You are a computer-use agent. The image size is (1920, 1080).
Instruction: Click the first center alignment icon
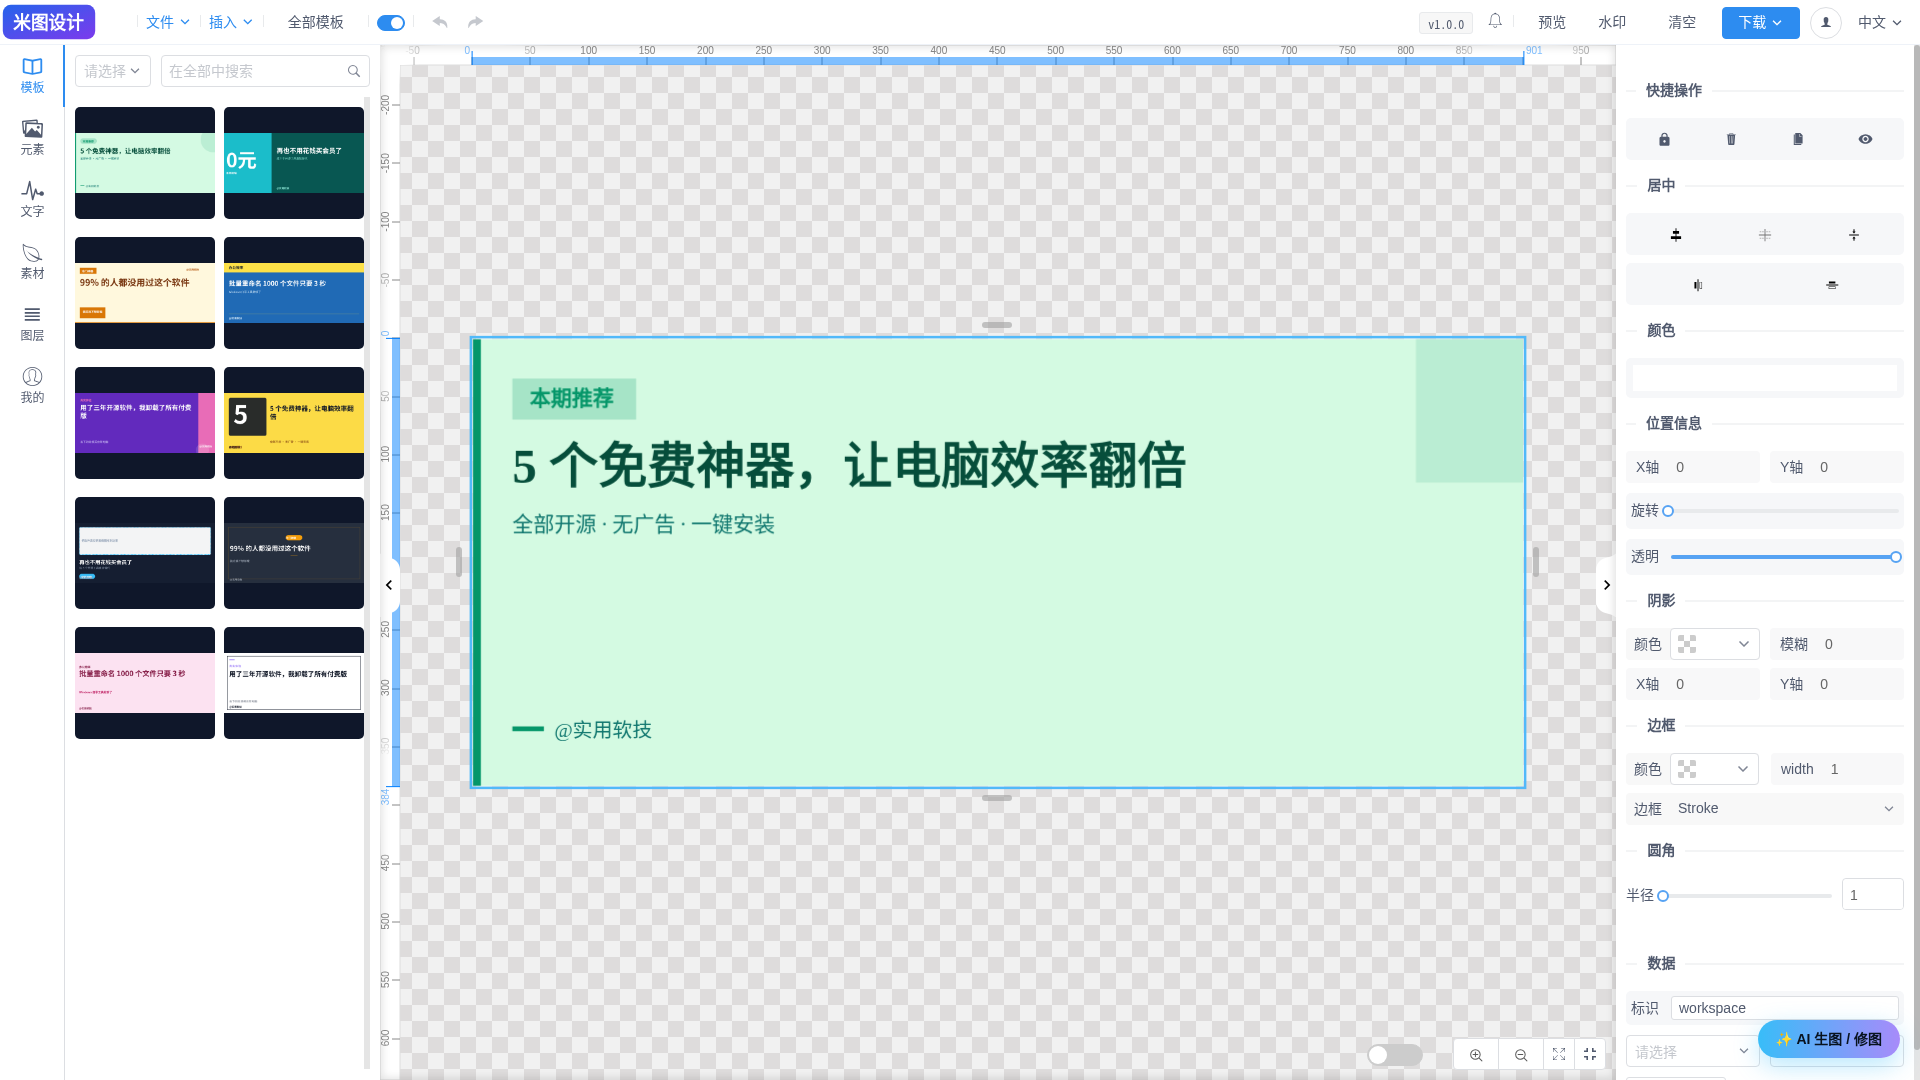click(1676, 235)
